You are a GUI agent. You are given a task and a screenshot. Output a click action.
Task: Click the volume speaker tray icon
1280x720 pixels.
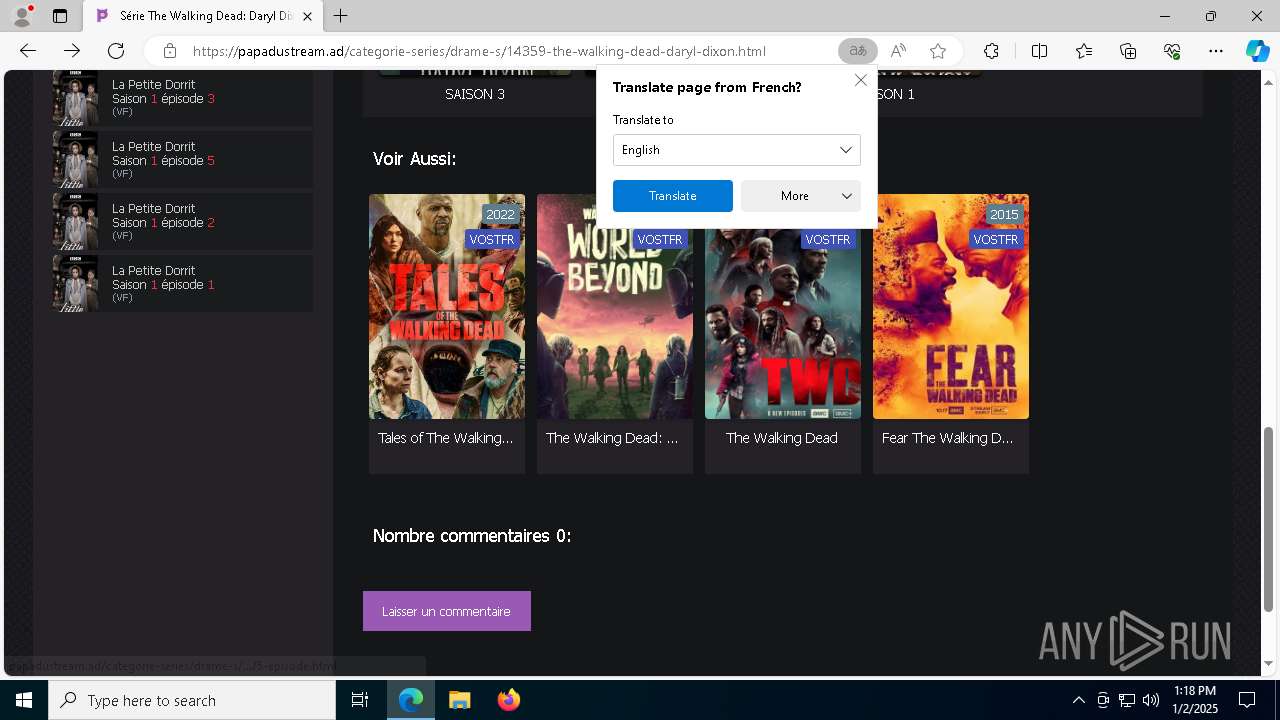click(x=1151, y=700)
